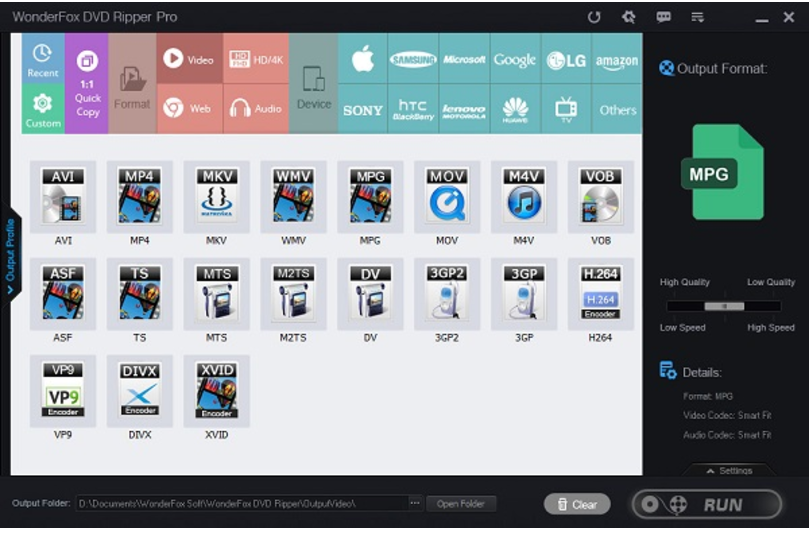Open the Device category
The image size is (812, 544).
pos(314,83)
